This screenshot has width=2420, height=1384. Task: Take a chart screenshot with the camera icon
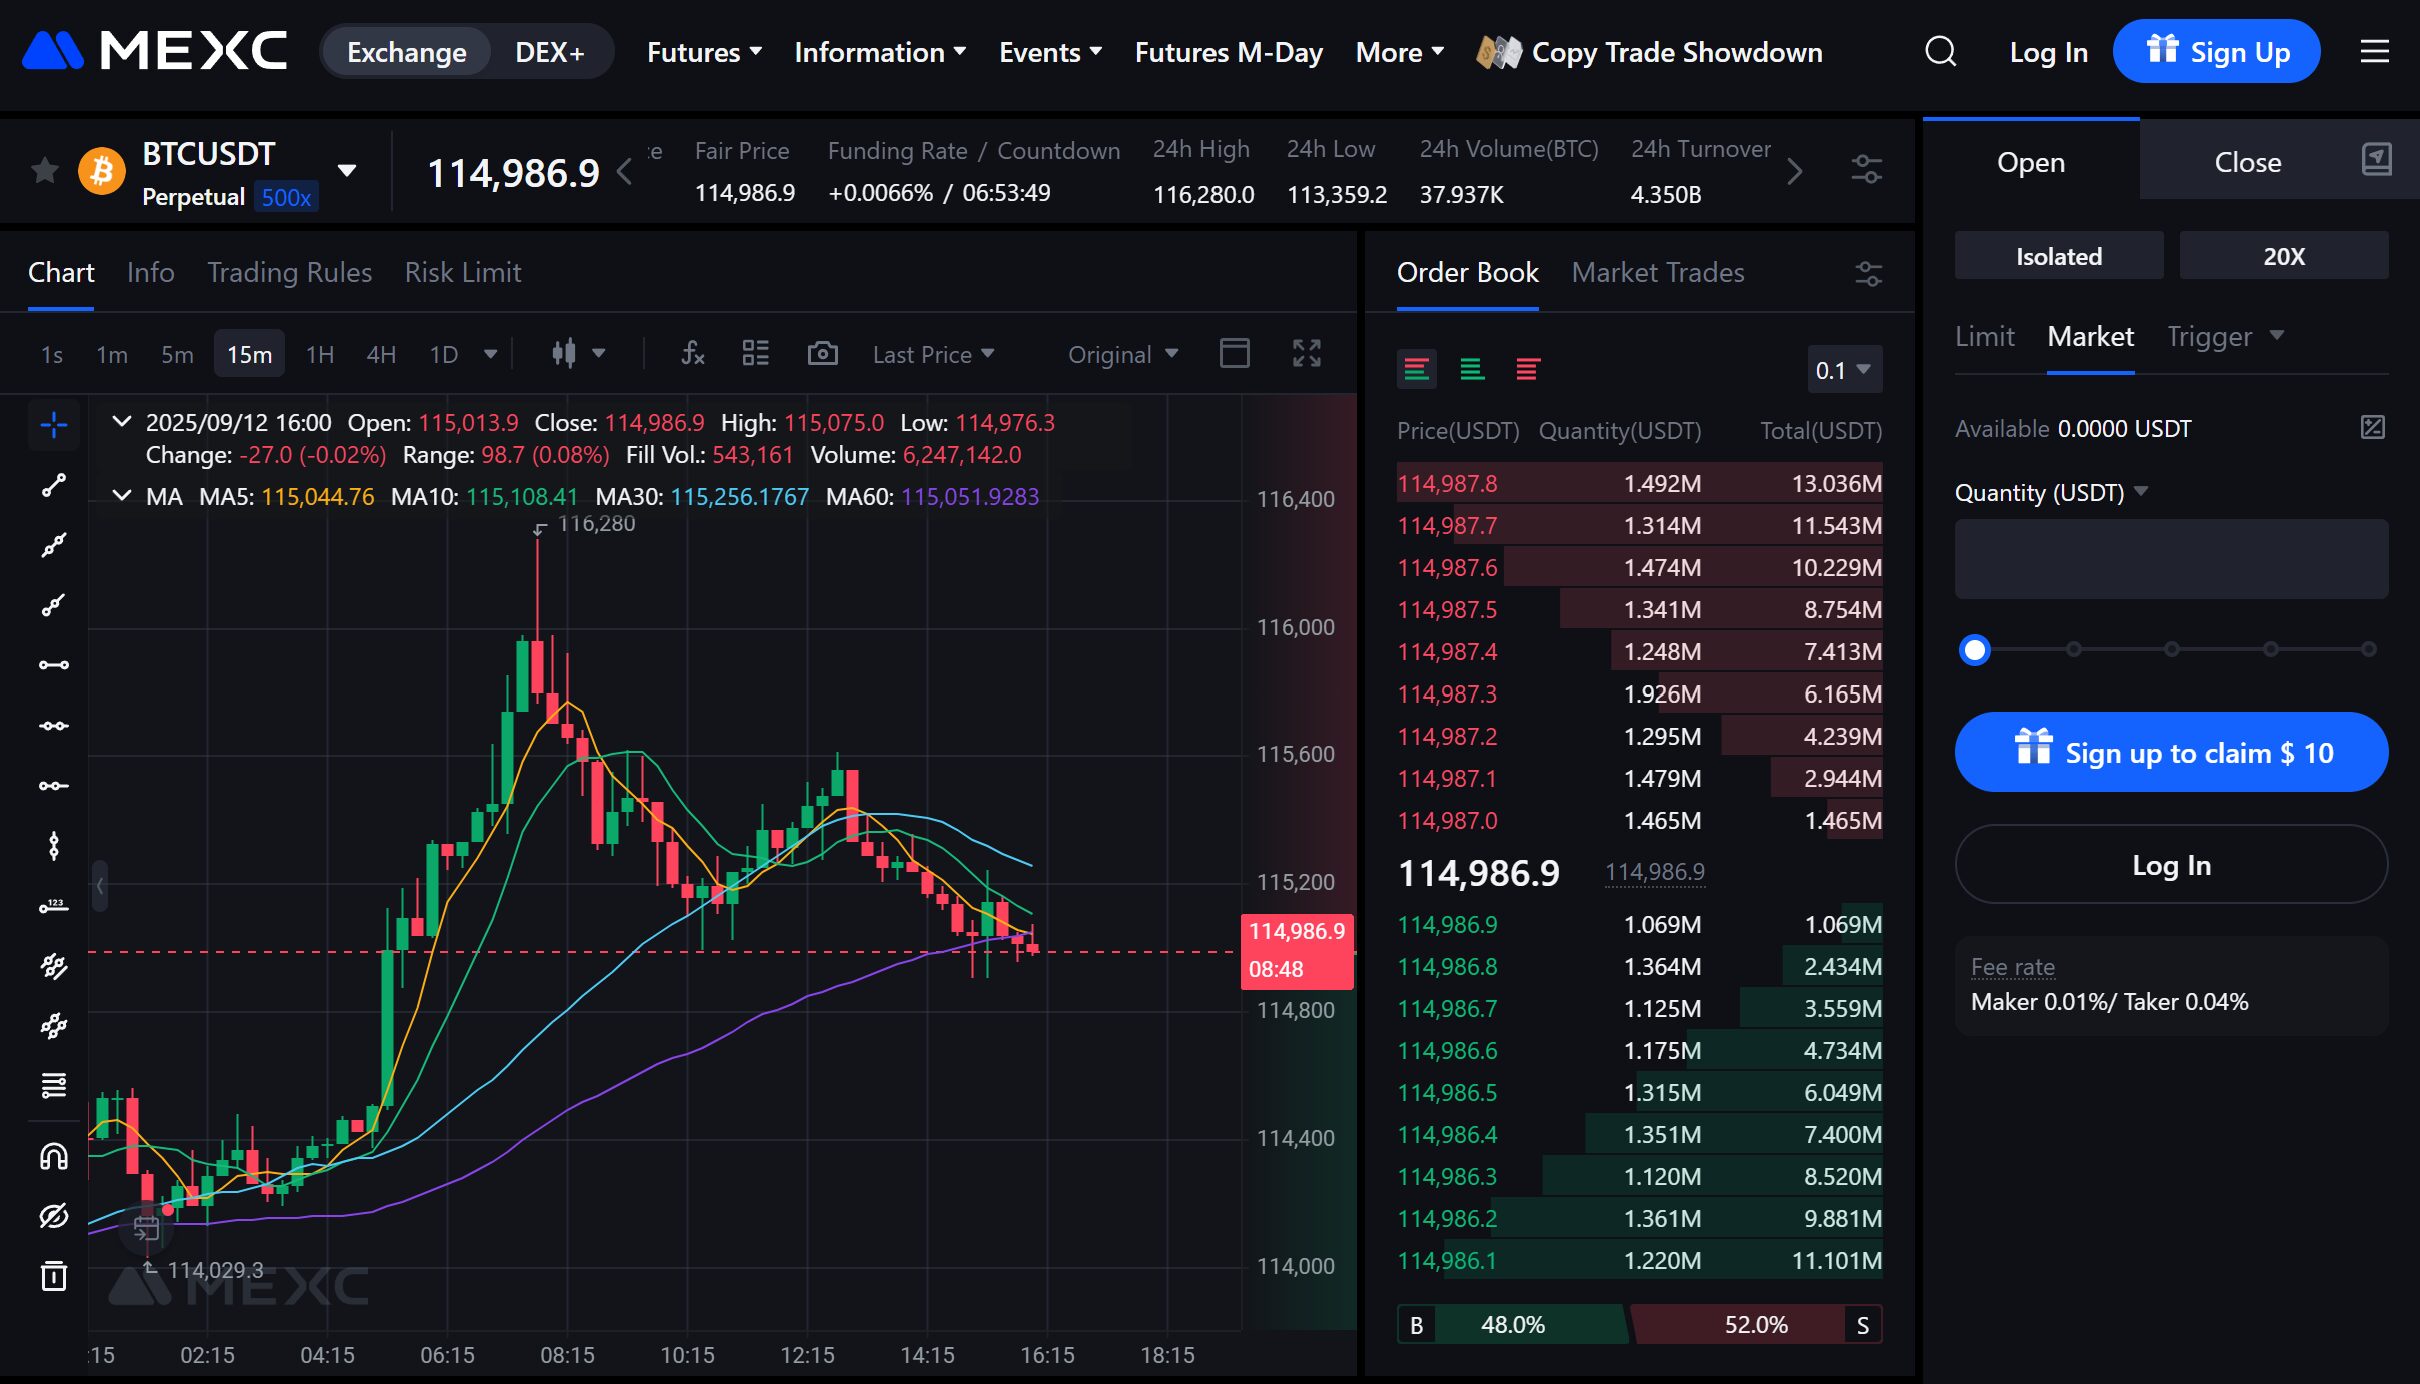coord(822,353)
